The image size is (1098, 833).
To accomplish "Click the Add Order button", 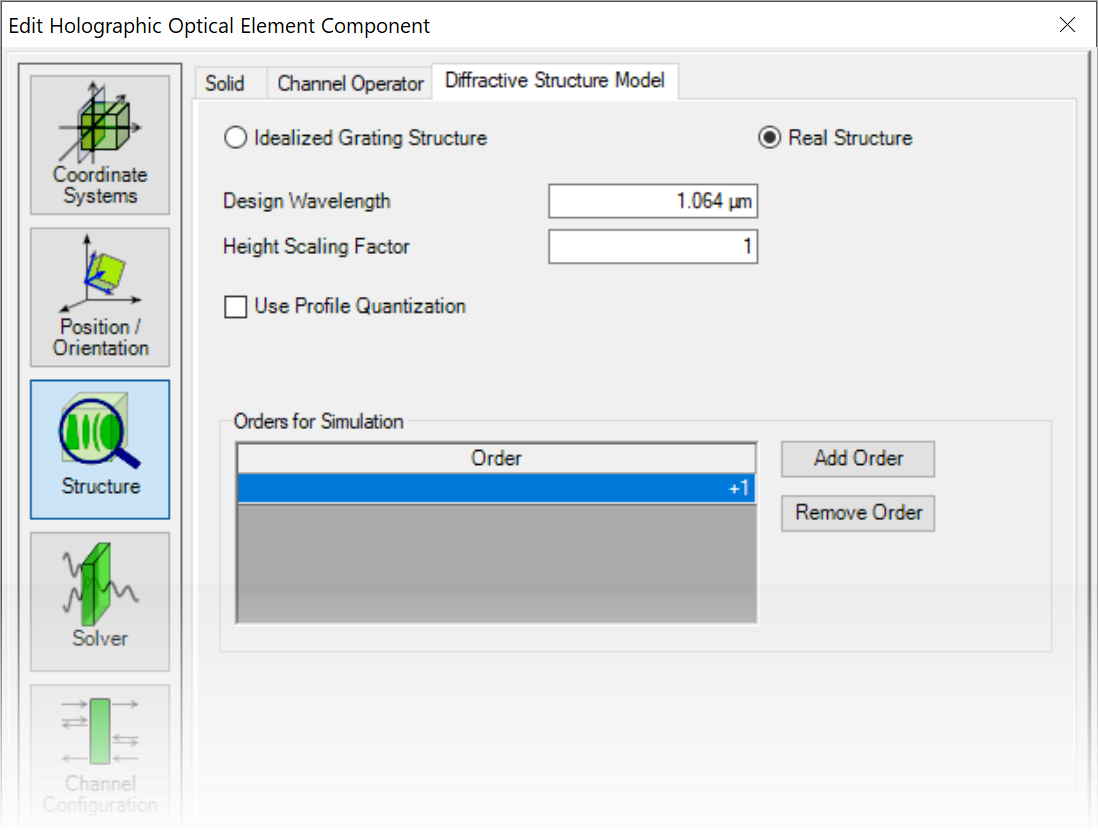I will click(x=858, y=458).
